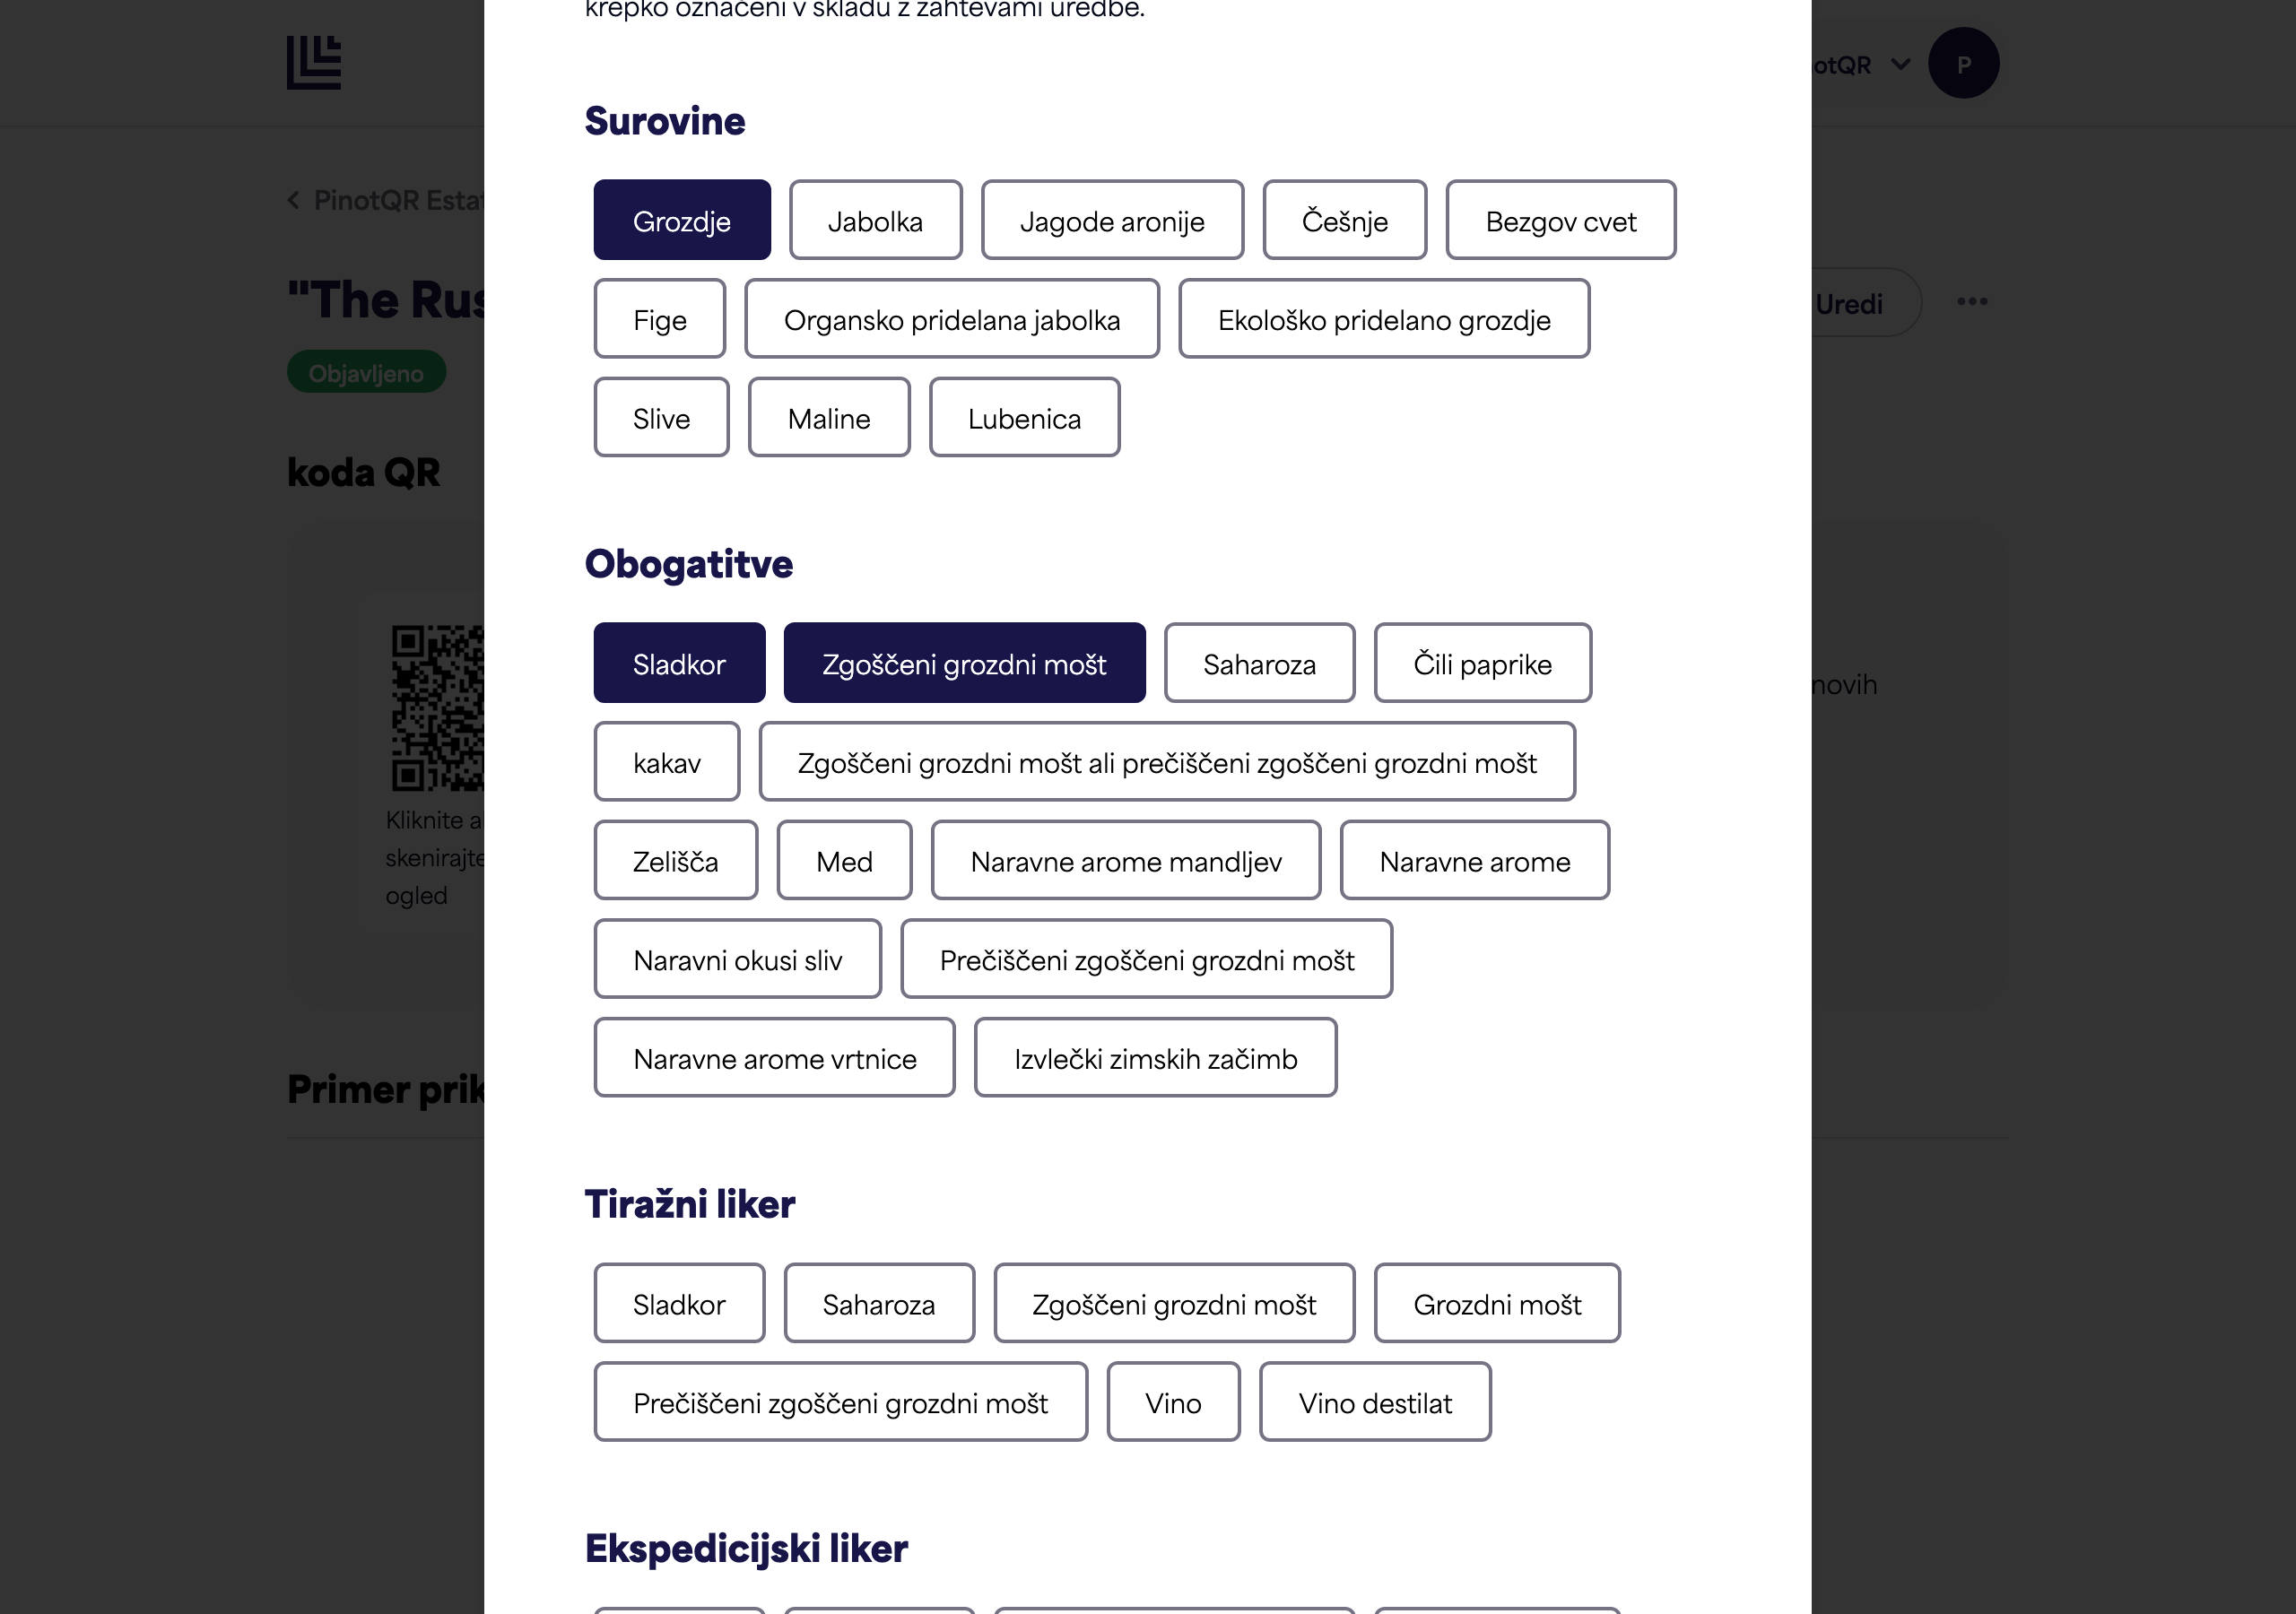The width and height of the screenshot is (2296, 1614).
Task: Open the user avatar P menu
Action: coord(1963,63)
